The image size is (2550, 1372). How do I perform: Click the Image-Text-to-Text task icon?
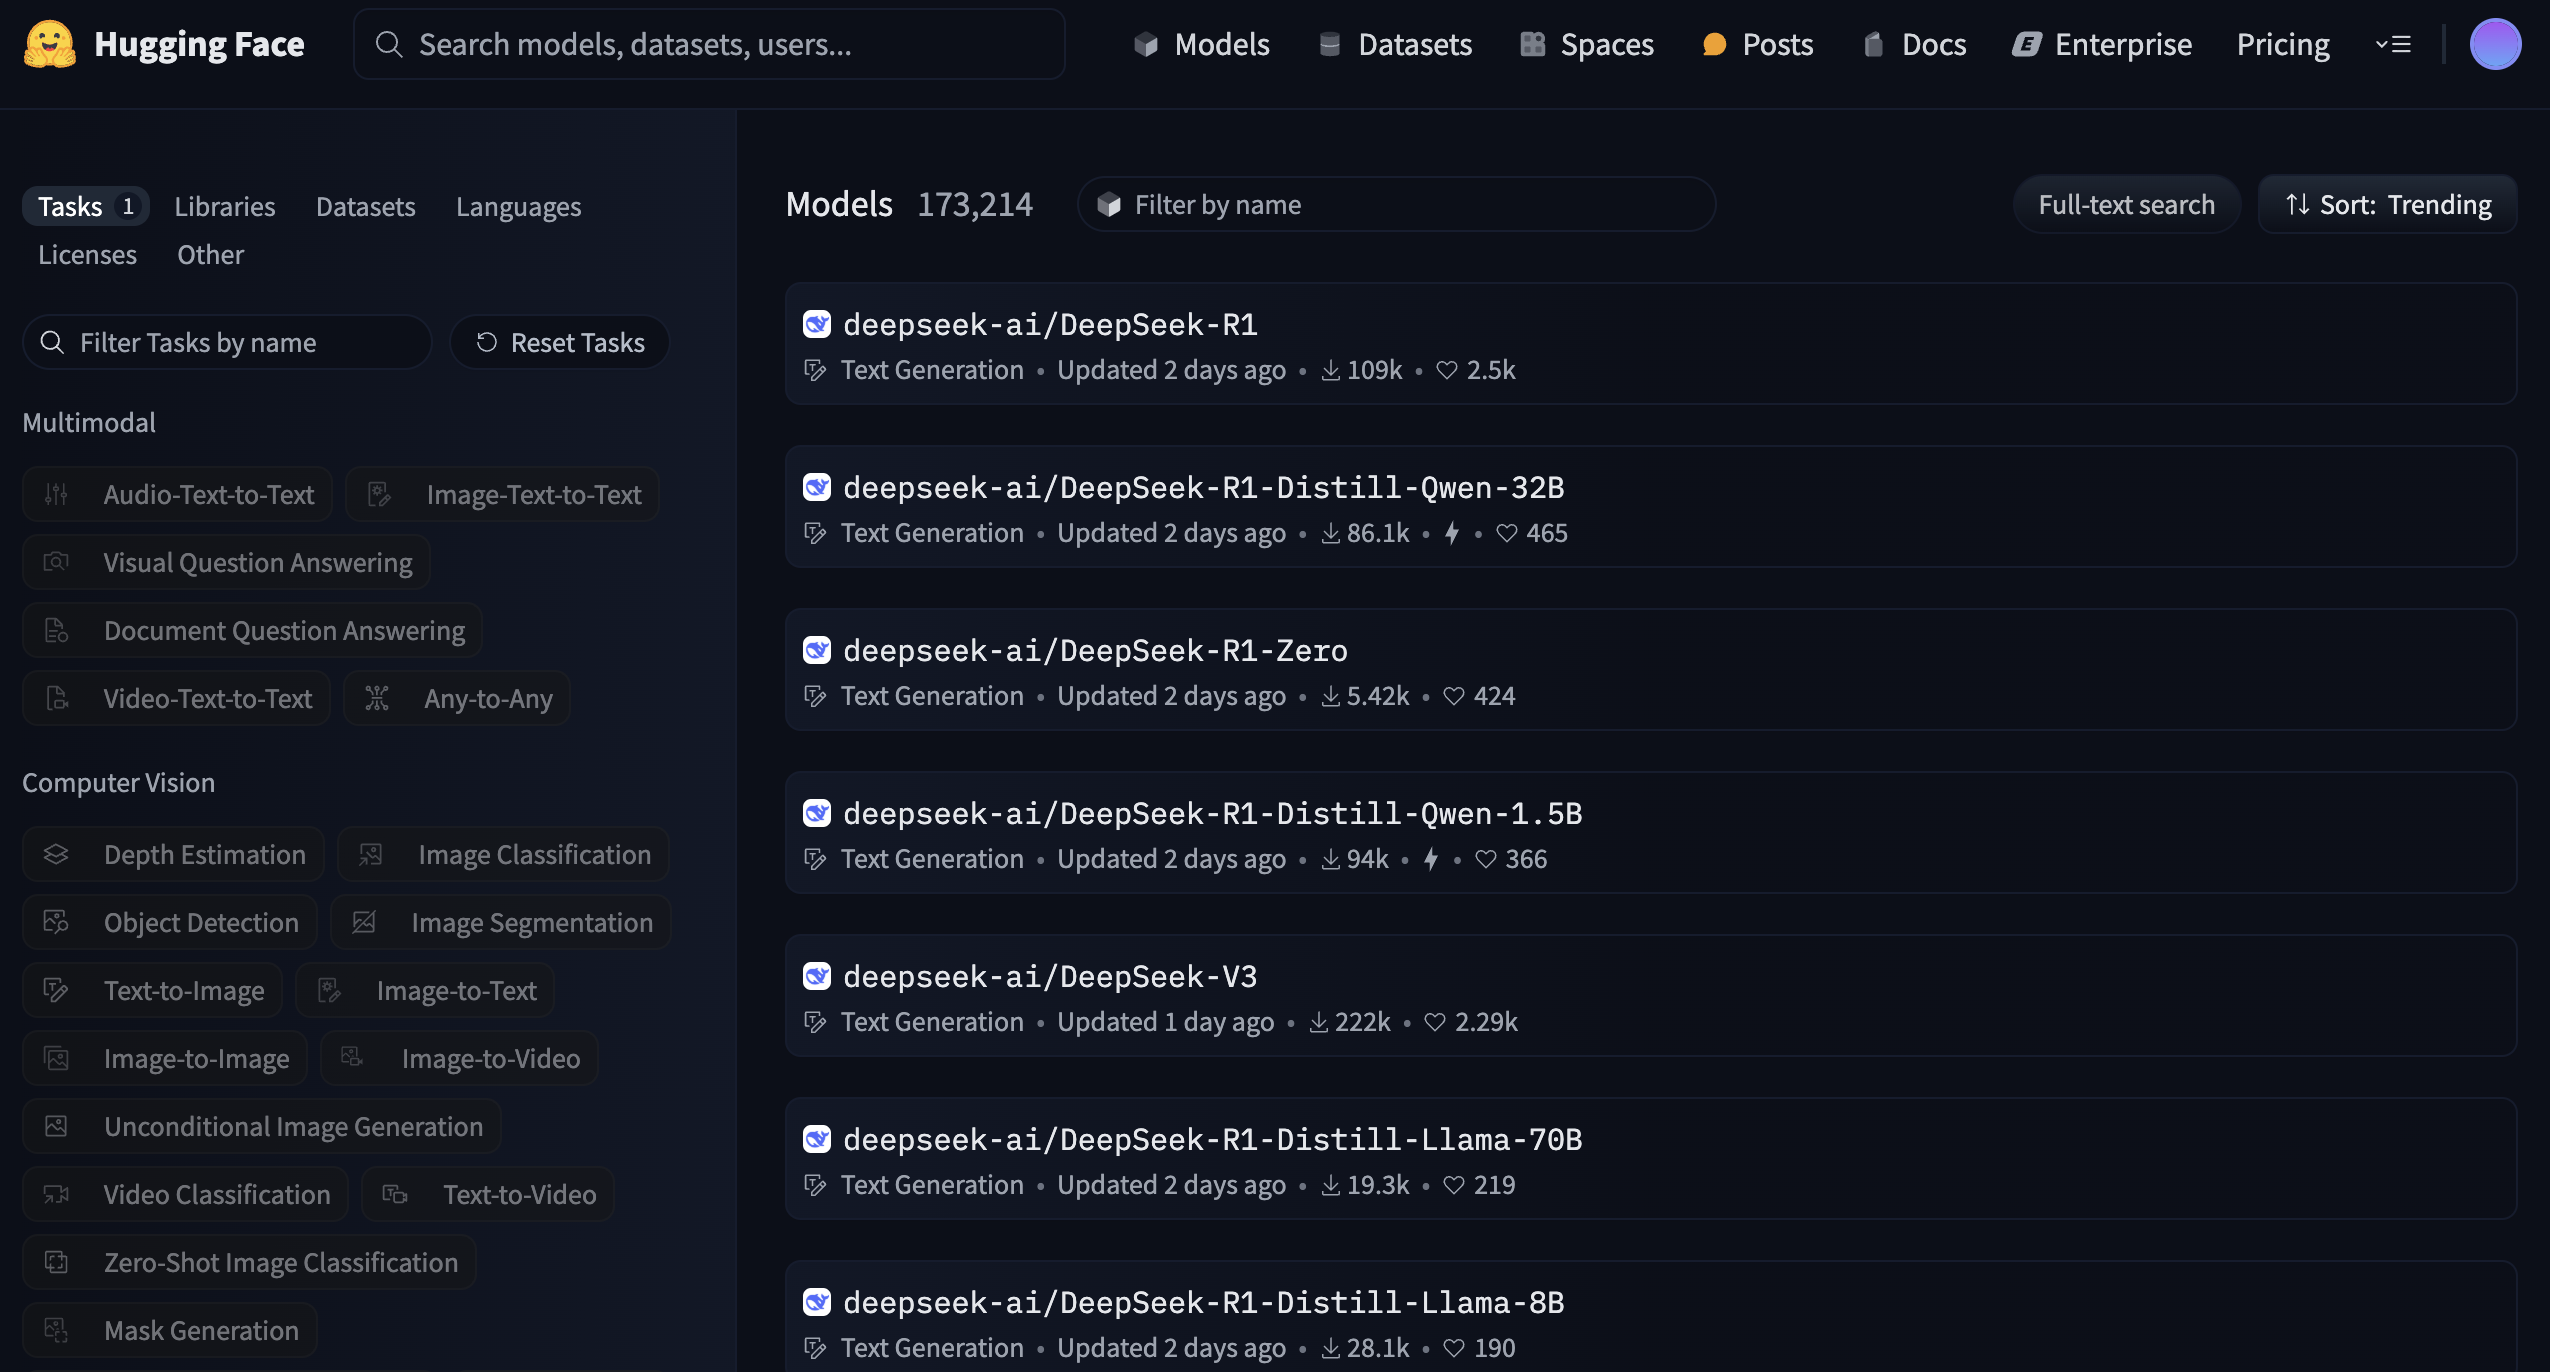click(379, 494)
